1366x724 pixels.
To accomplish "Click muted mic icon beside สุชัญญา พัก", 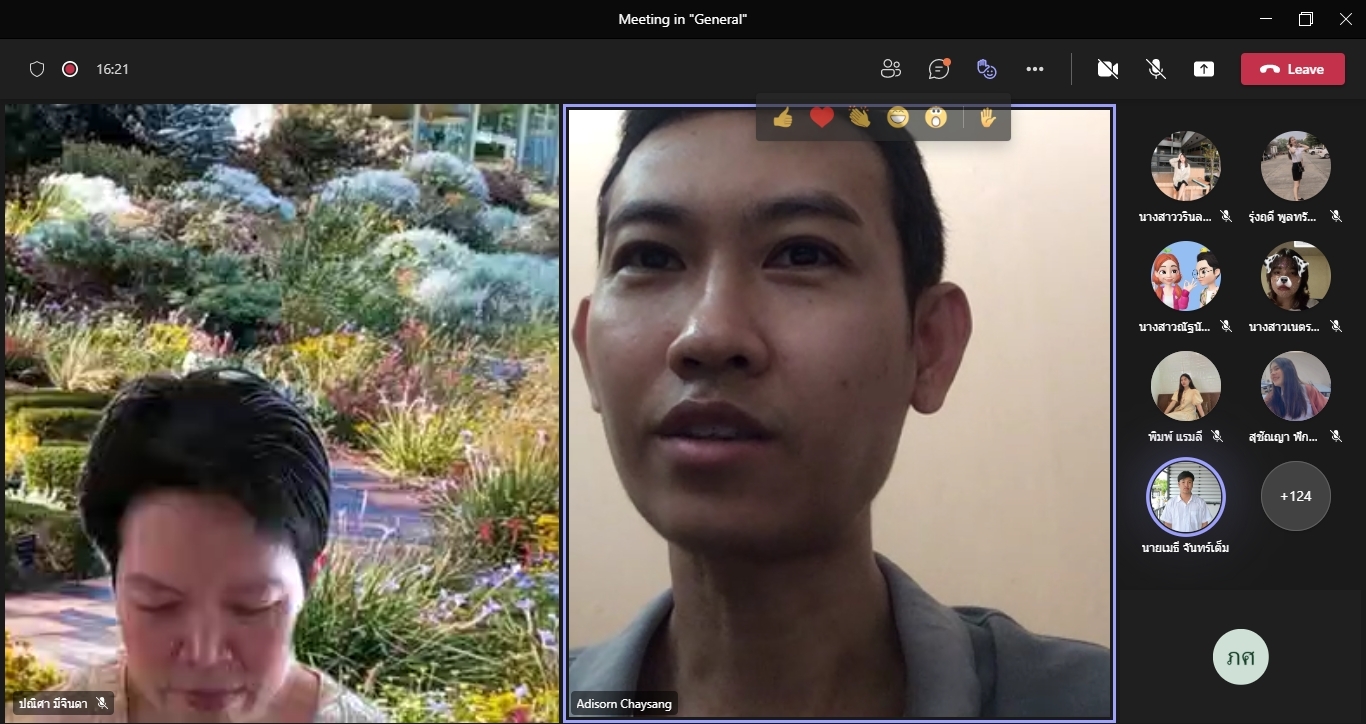I will pyautogui.click(x=1337, y=436).
